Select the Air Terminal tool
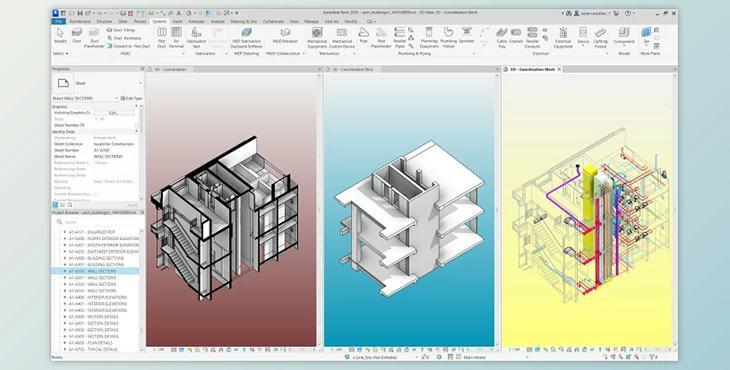This screenshot has width=730, height=370. [x=176, y=38]
